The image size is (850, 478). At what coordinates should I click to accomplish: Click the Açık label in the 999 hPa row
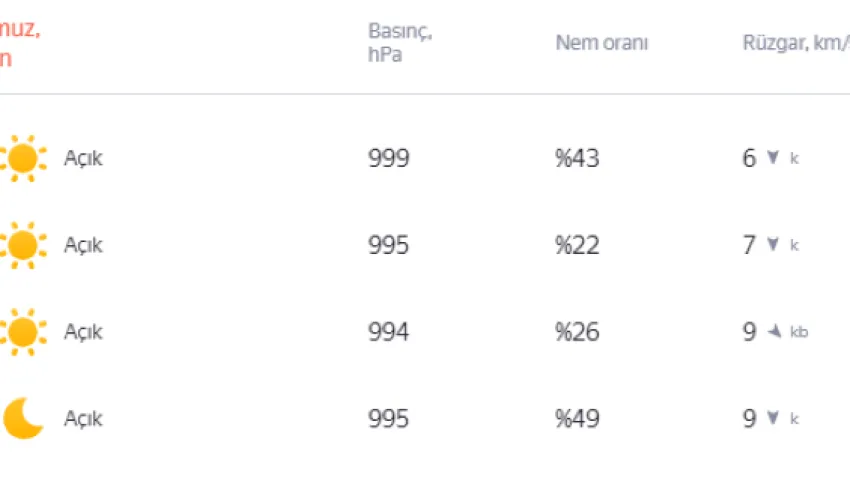click(83, 158)
